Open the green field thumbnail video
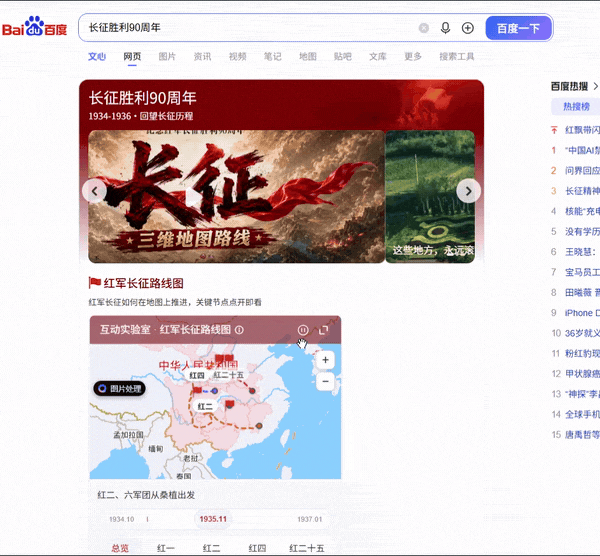This screenshot has height=556, width=600. (x=430, y=197)
